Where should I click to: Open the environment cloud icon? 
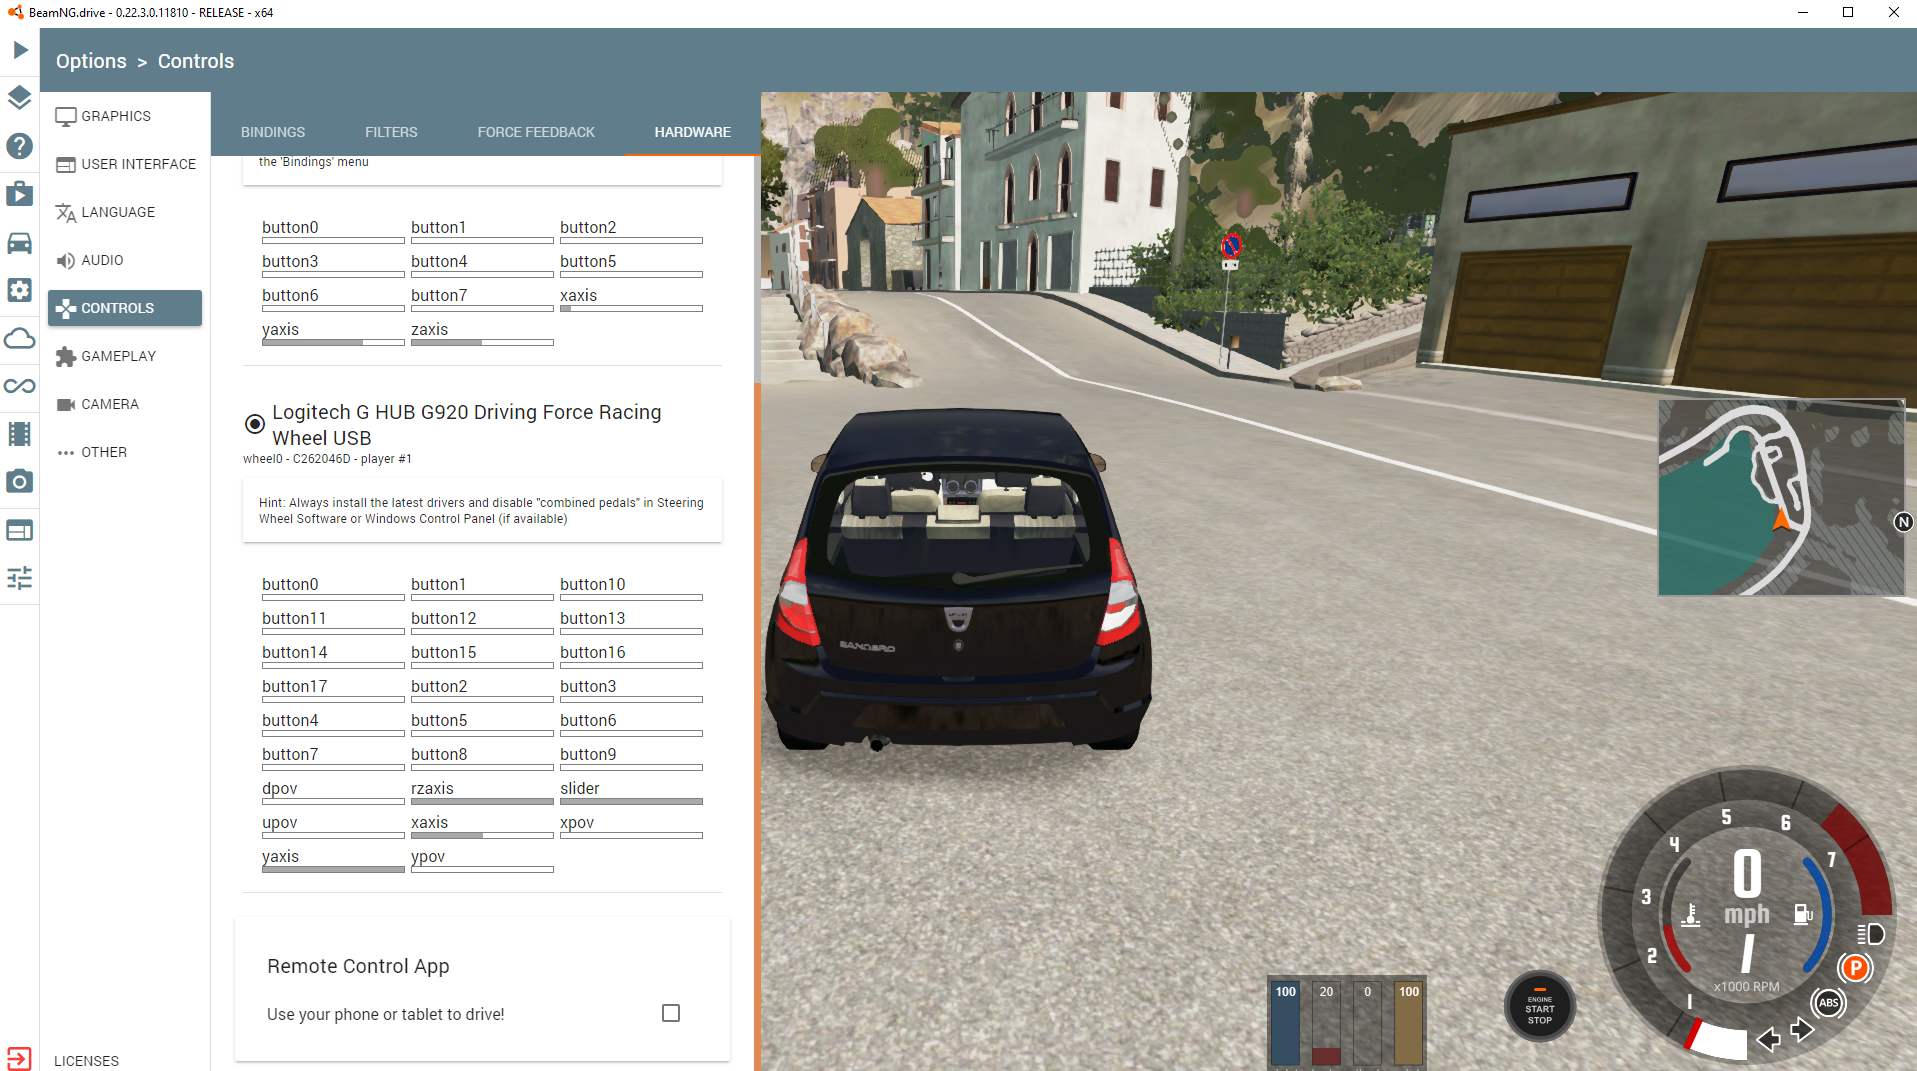[x=20, y=338]
